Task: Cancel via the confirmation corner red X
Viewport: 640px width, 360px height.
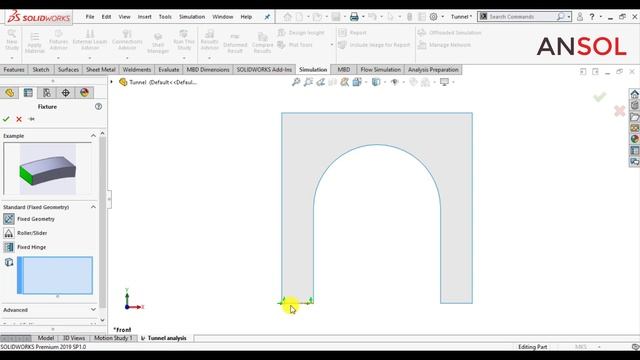Action: click(x=620, y=111)
